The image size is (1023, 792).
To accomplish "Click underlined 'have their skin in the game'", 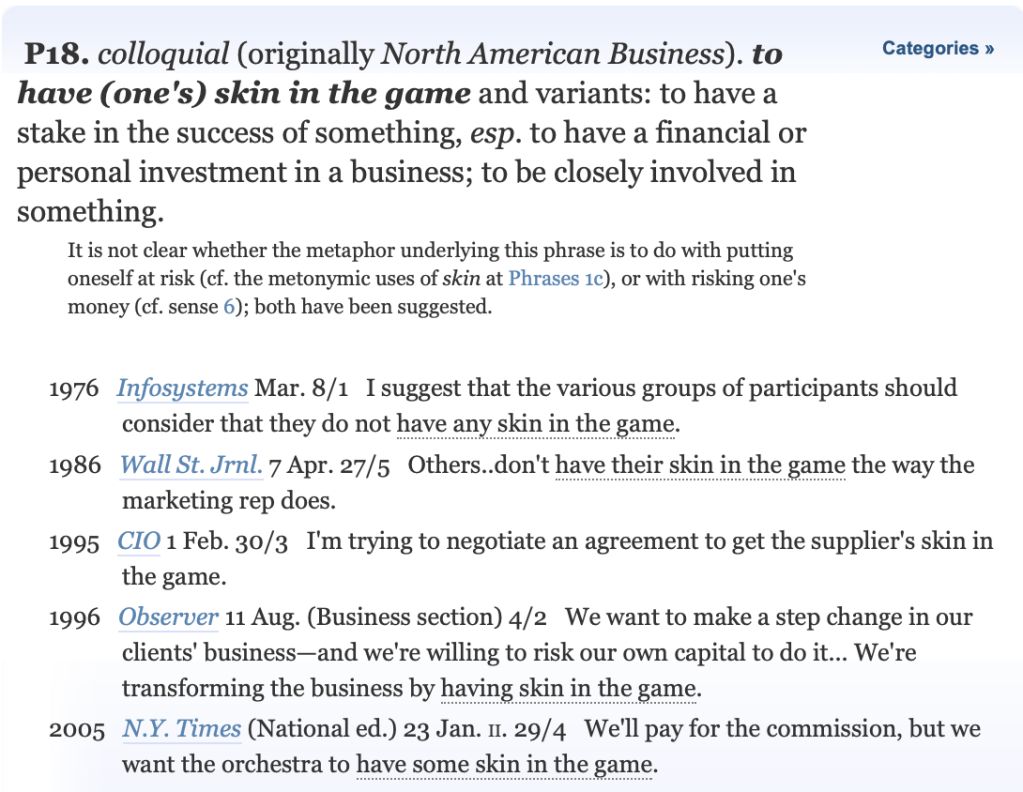I will click(x=700, y=465).
